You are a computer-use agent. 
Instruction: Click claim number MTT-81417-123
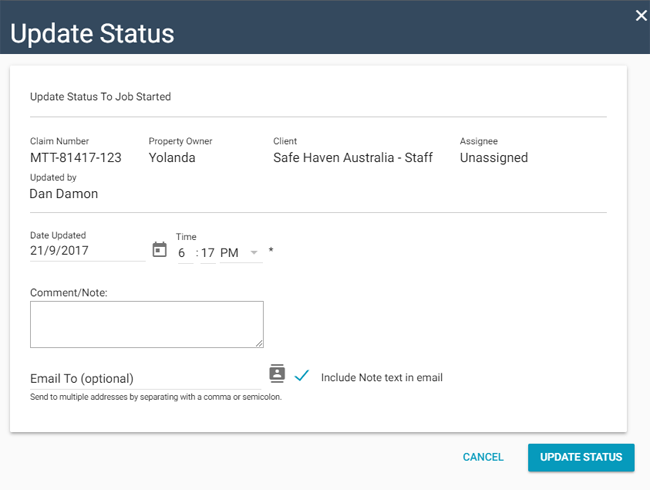[x=76, y=158]
